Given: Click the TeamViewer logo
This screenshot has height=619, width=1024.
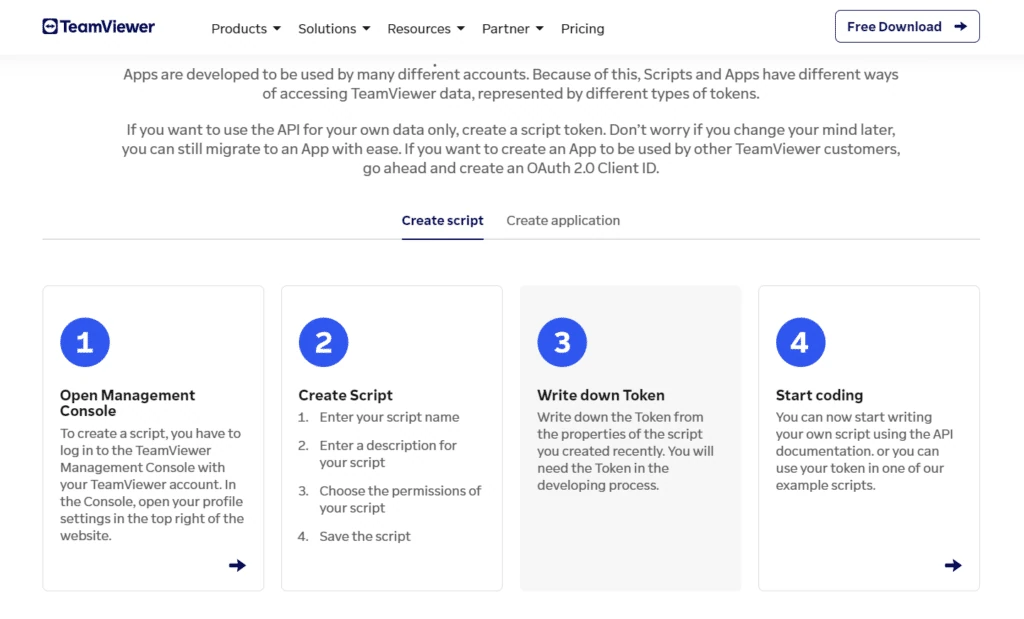Looking at the screenshot, I should click(99, 27).
